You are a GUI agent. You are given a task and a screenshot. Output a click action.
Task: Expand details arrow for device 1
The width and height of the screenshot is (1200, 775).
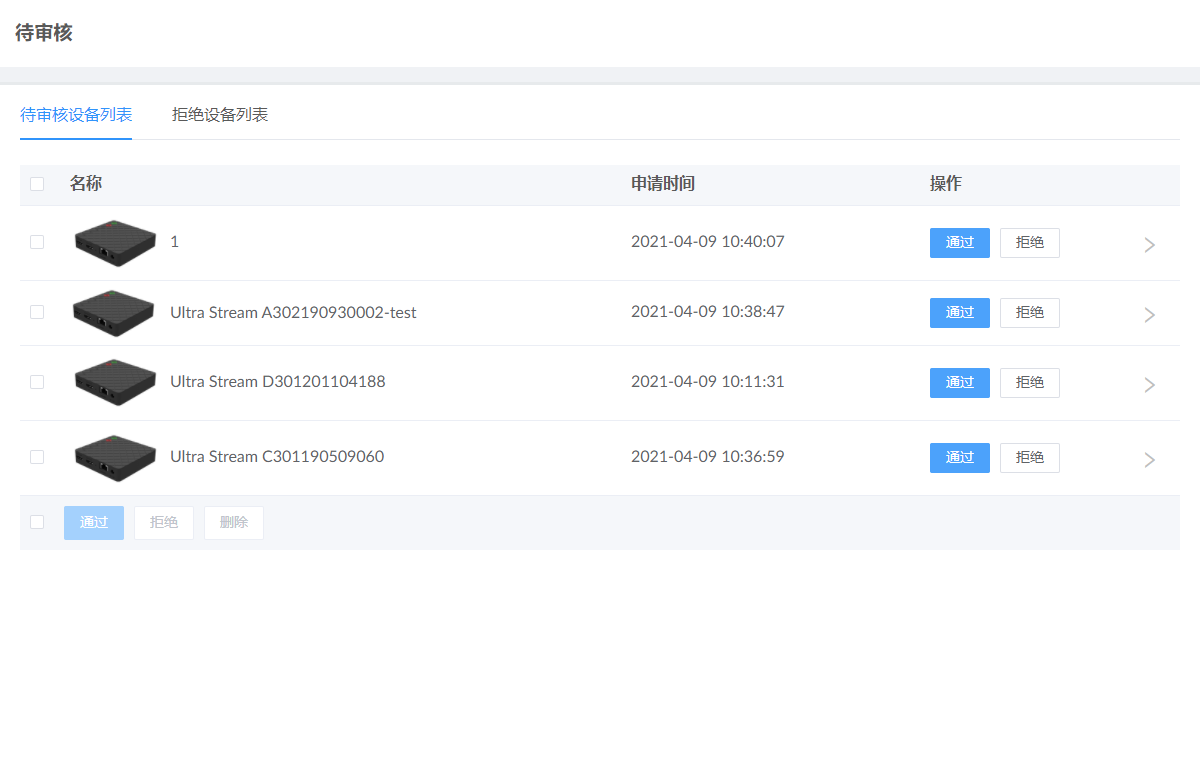pyautogui.click(x=1149, y=244)
